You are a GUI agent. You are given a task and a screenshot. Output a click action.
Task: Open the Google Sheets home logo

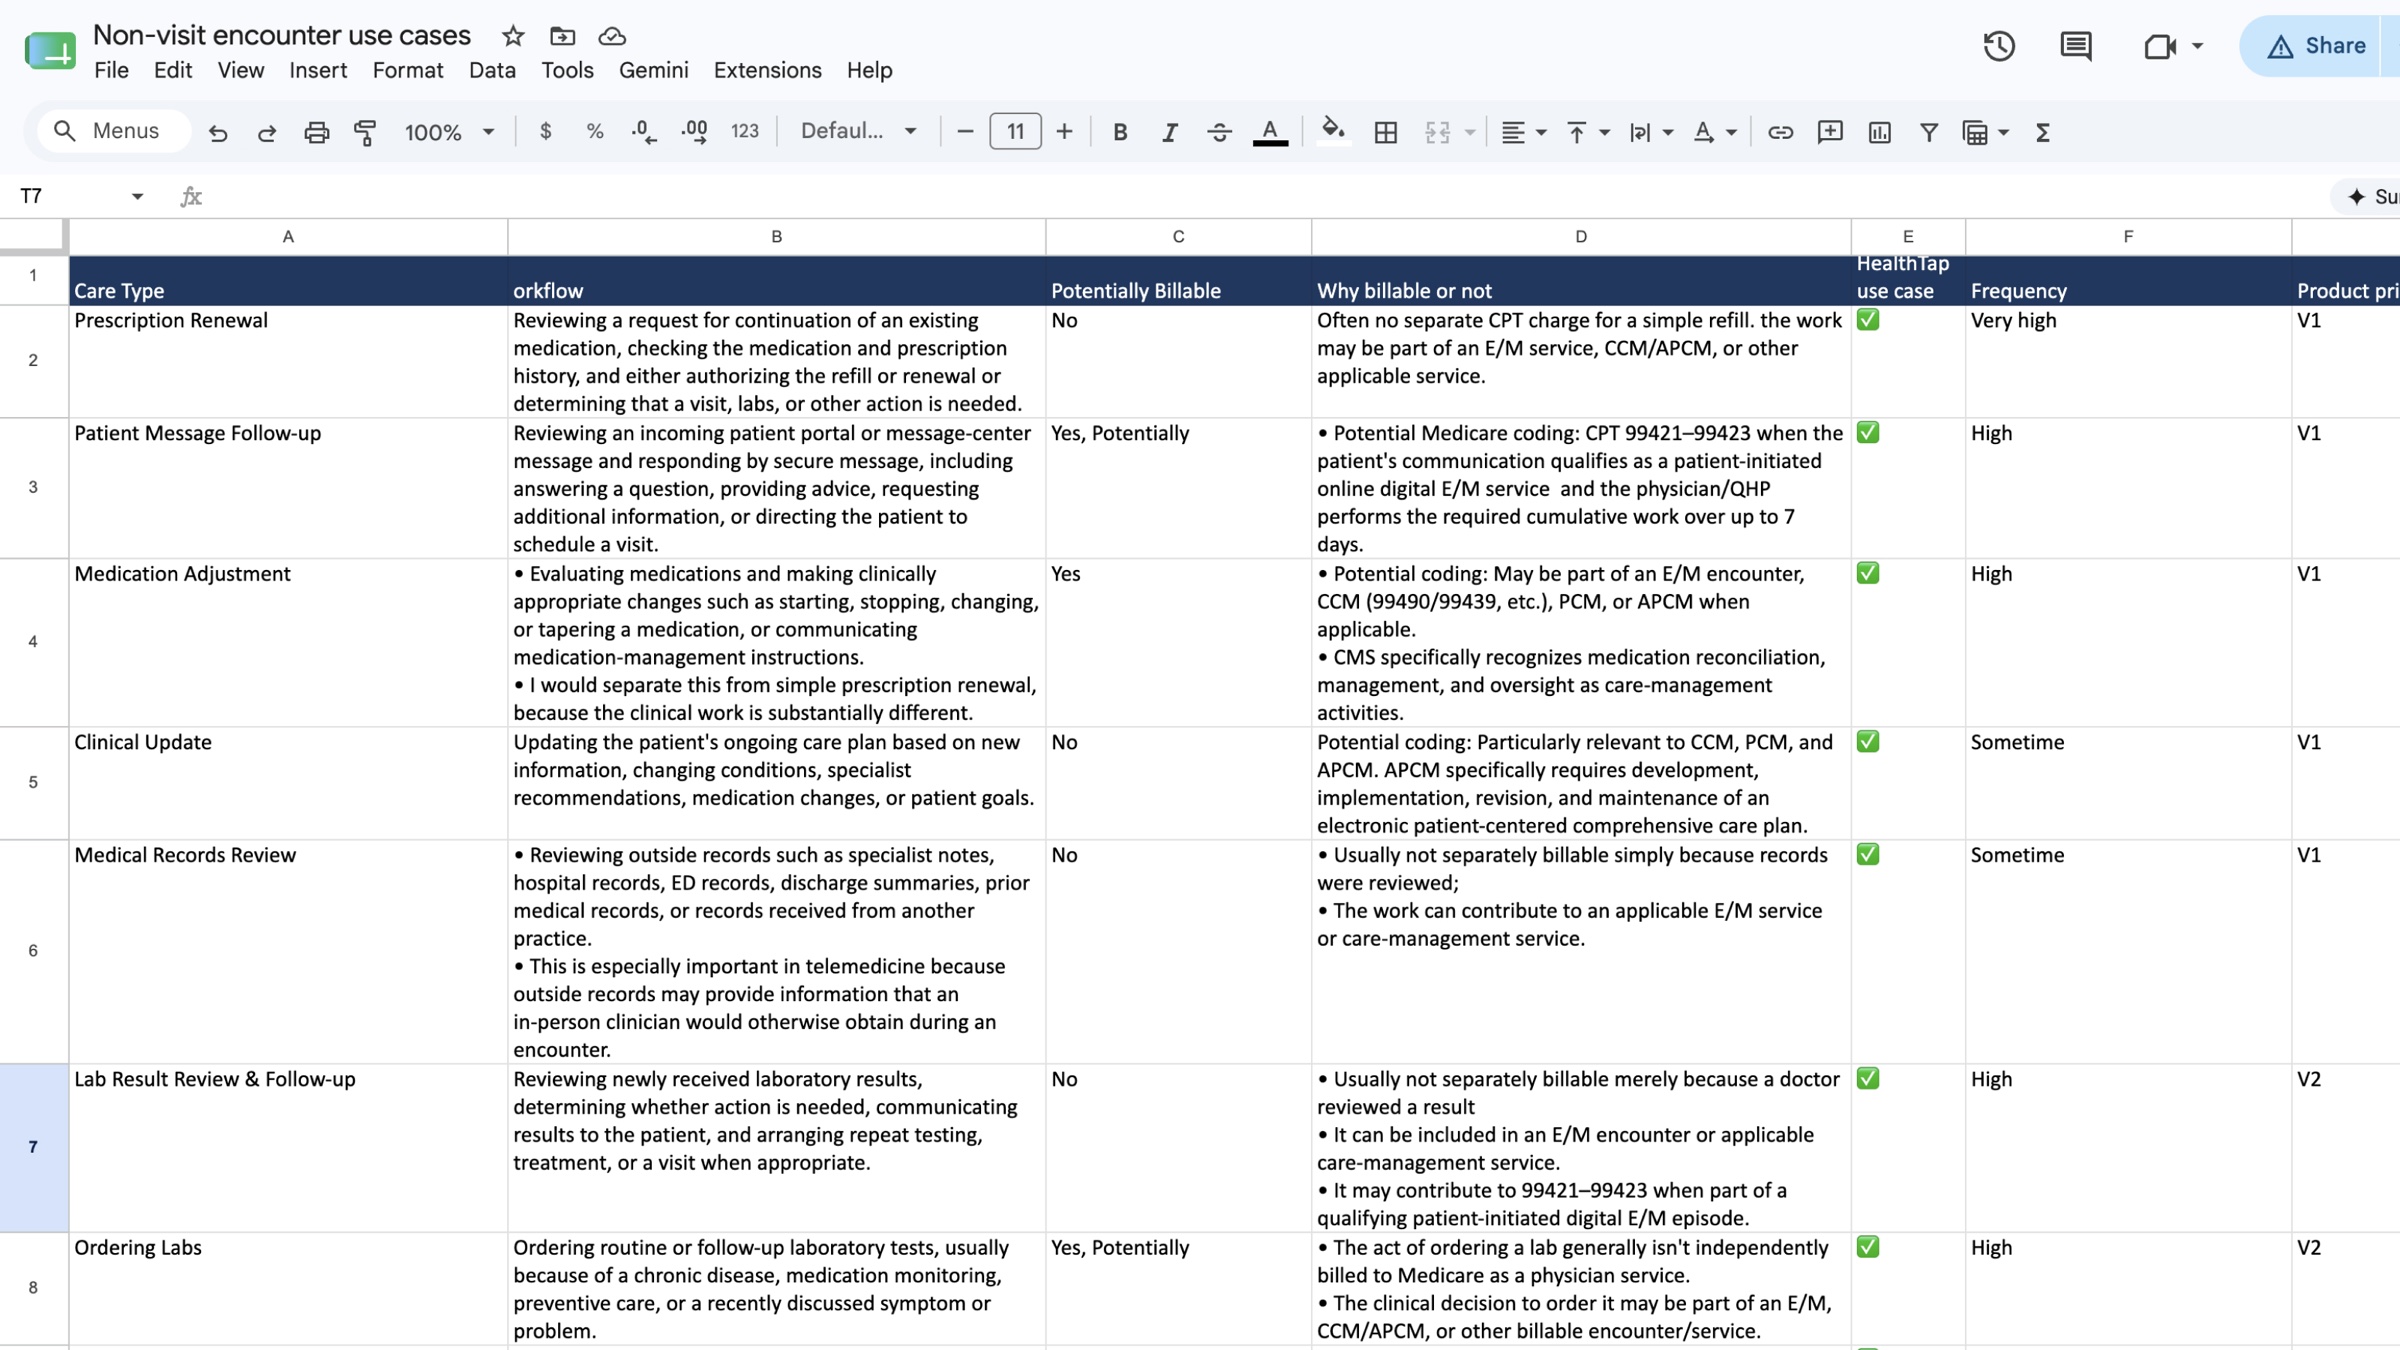coord(50,50)
